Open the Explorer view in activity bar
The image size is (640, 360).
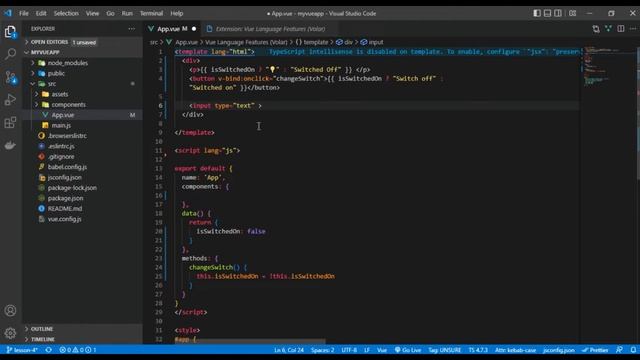pyautogui.click(x=10, y=32)
